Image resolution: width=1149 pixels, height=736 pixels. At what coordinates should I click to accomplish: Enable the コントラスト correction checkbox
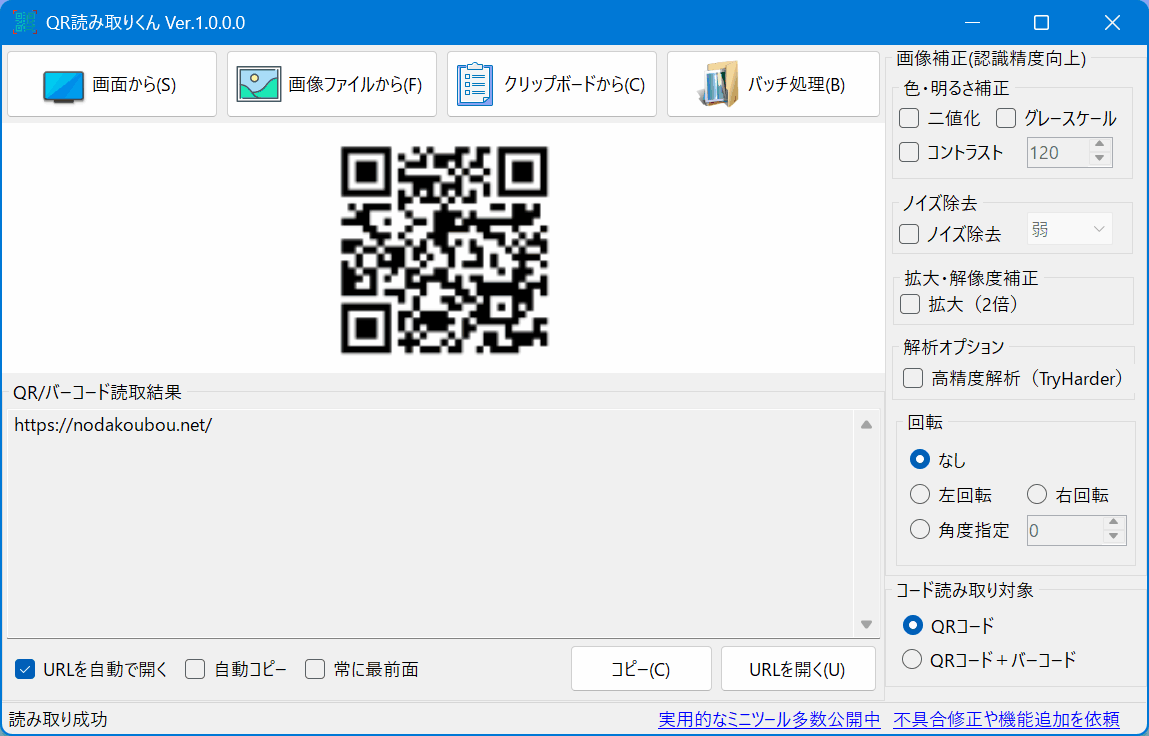[909, 152]
